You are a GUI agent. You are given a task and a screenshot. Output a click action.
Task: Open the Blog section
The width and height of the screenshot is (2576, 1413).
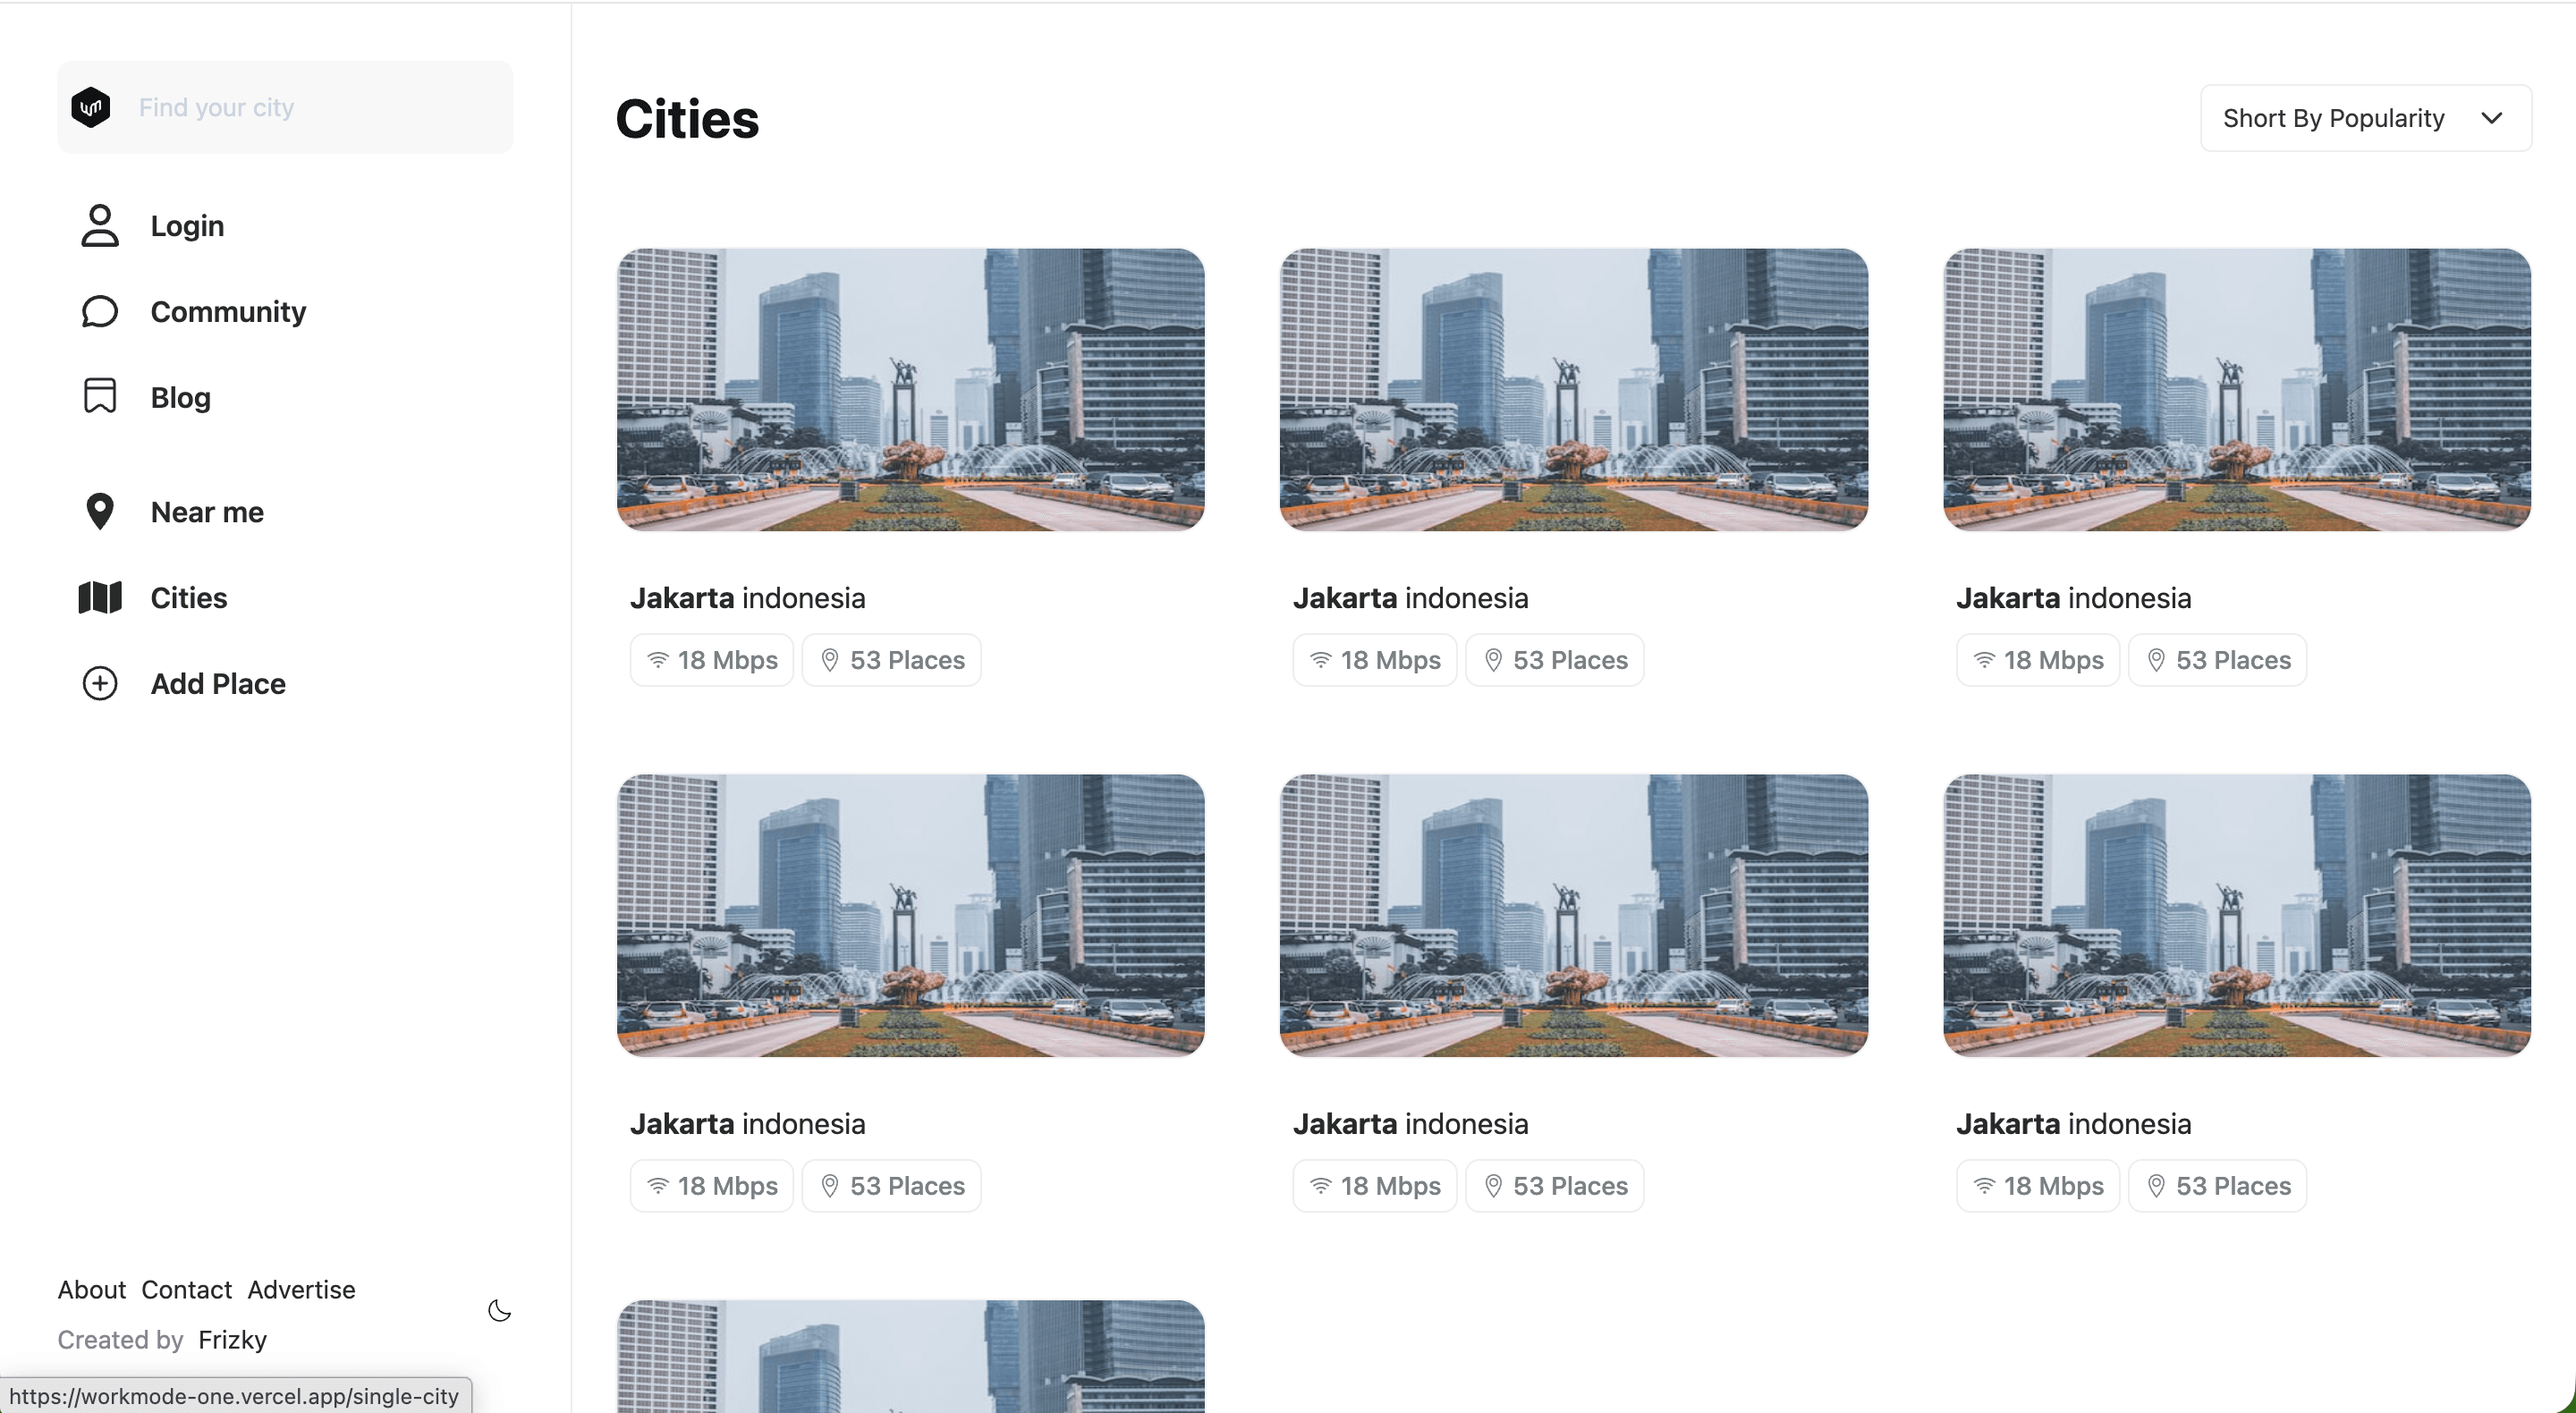point(180,398)
